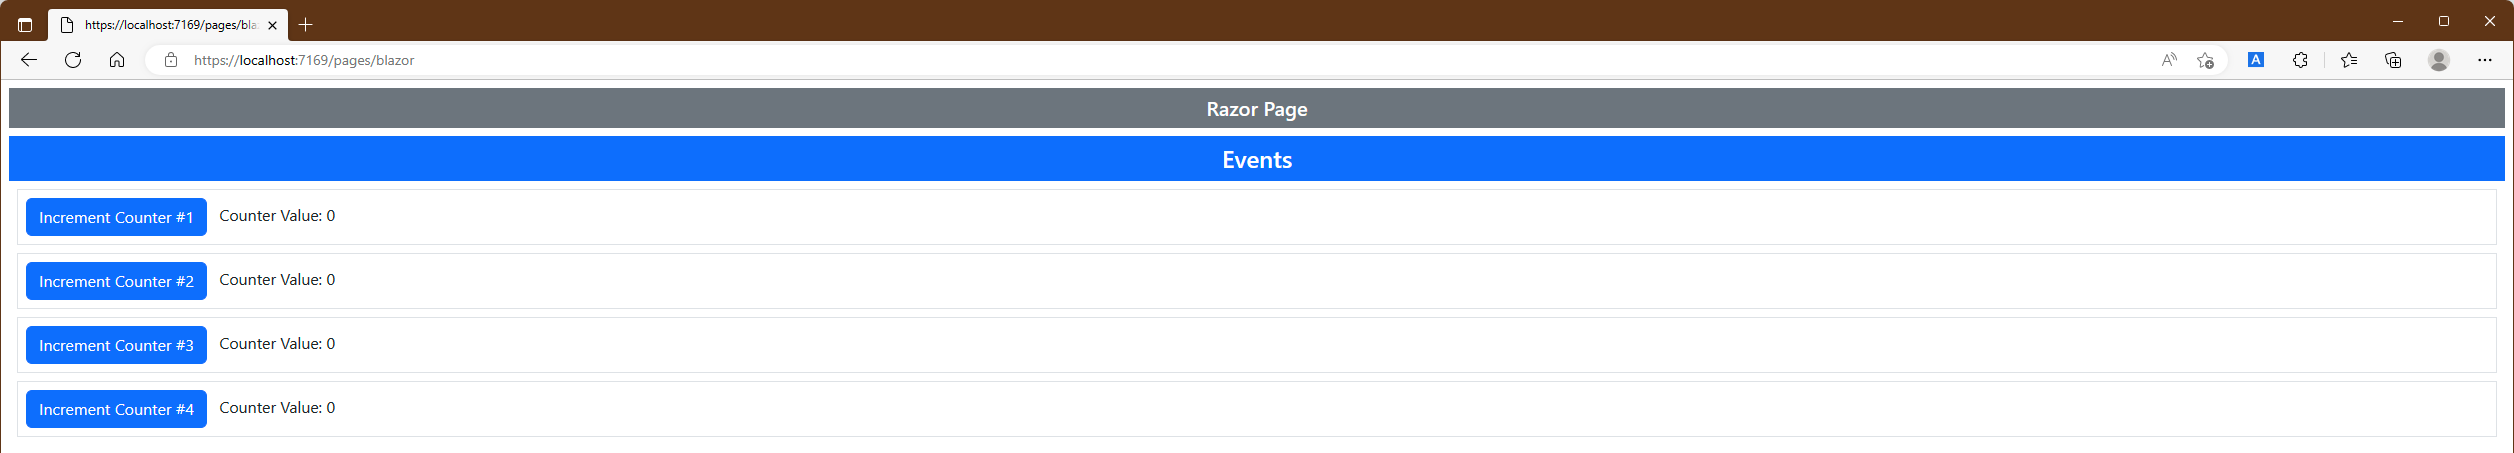Click Counter Value text beside Counter #2

point(277,280)
